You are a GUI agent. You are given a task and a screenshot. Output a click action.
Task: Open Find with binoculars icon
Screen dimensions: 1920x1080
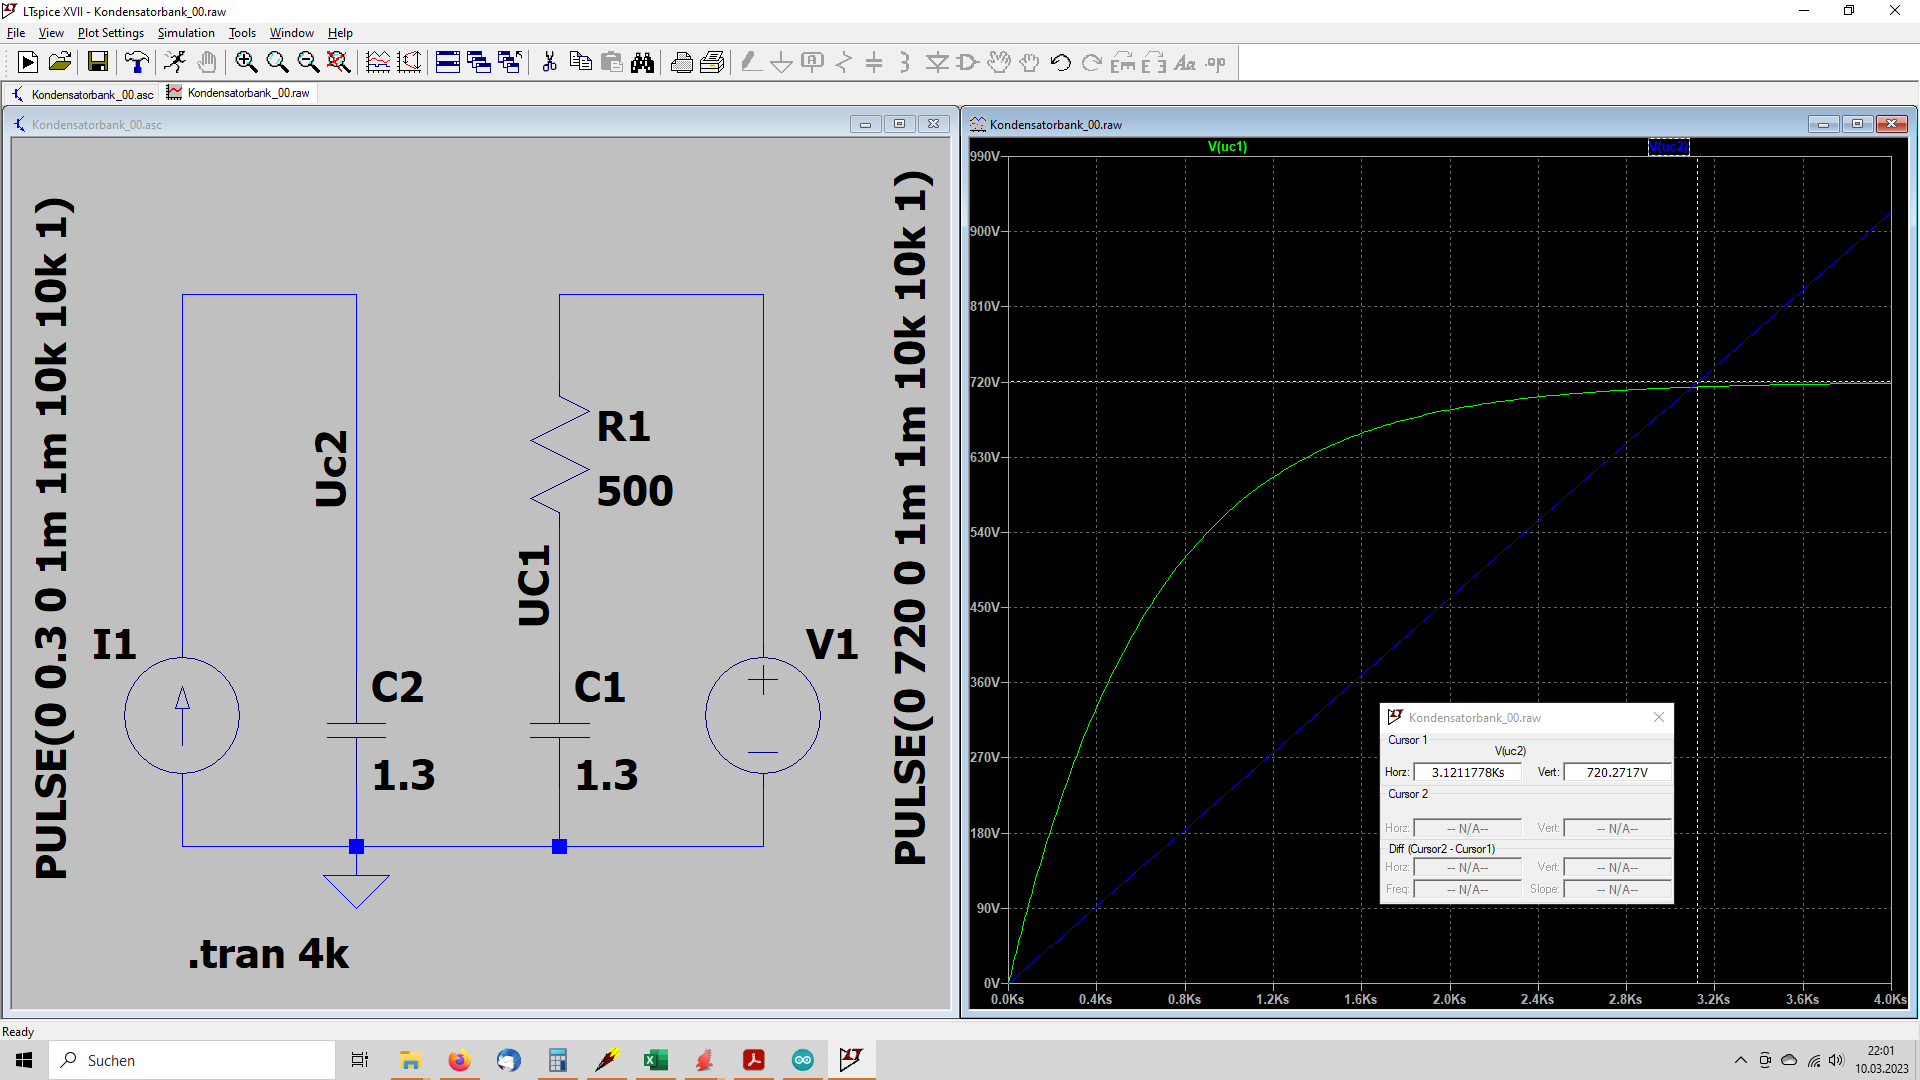[x=642, y=62]
